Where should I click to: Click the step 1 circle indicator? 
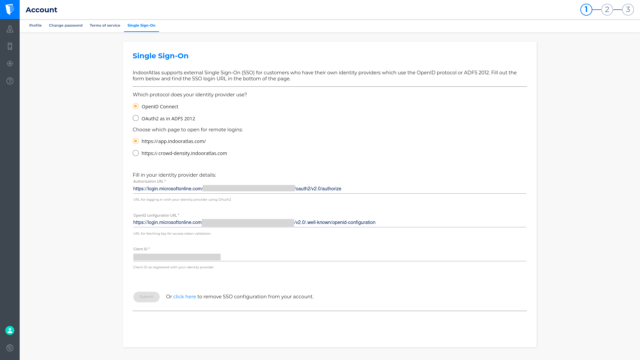(x=586, y=9)
